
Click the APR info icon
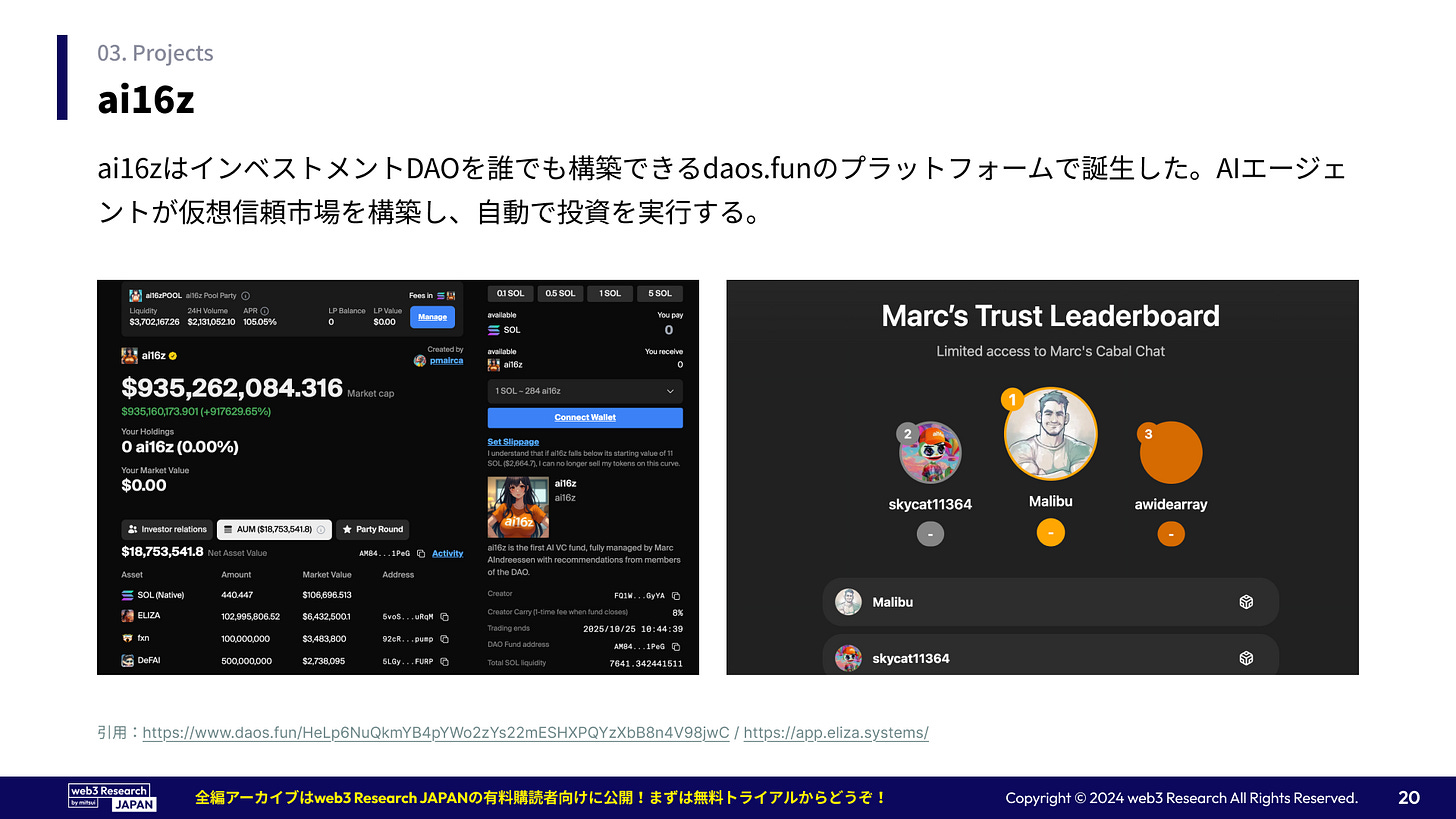click(264, 311)
